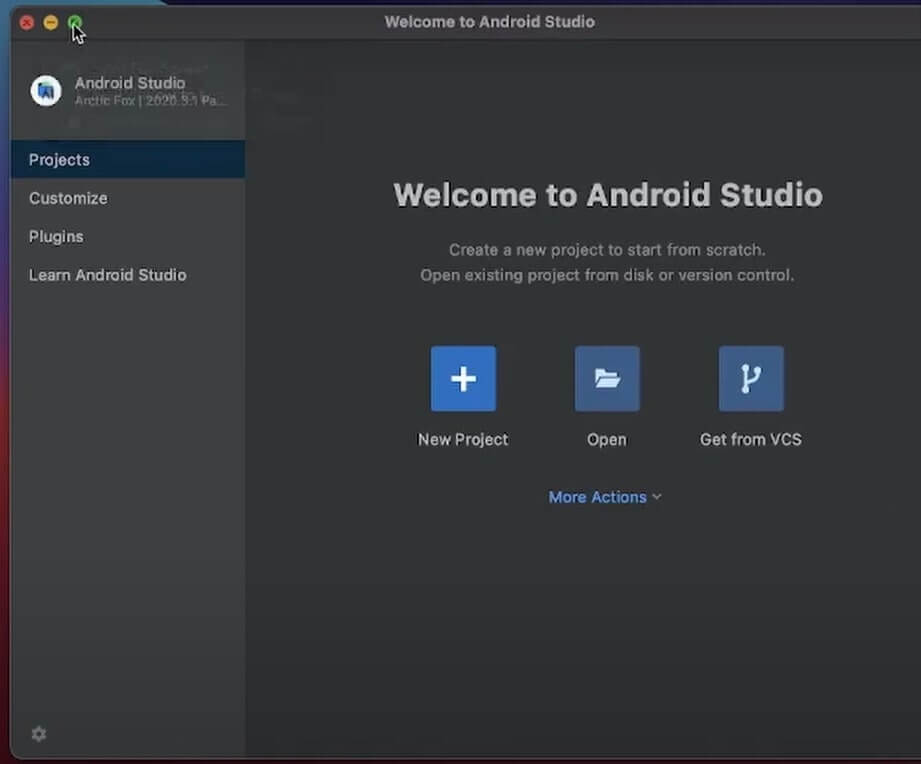The height and width of the screenshot is (764, 921).
Task: Click the Open folder icon
Action: click(x=607, y=379)
